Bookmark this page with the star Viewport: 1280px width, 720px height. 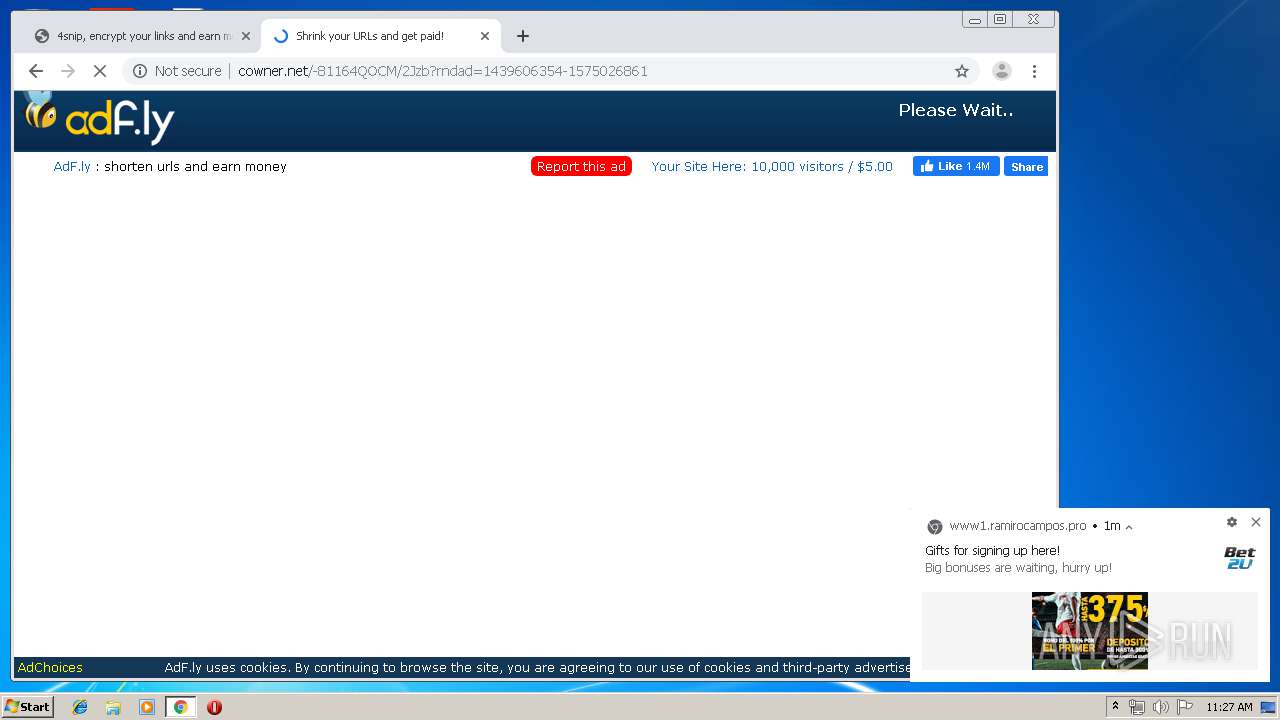click(x=962, y=71)
